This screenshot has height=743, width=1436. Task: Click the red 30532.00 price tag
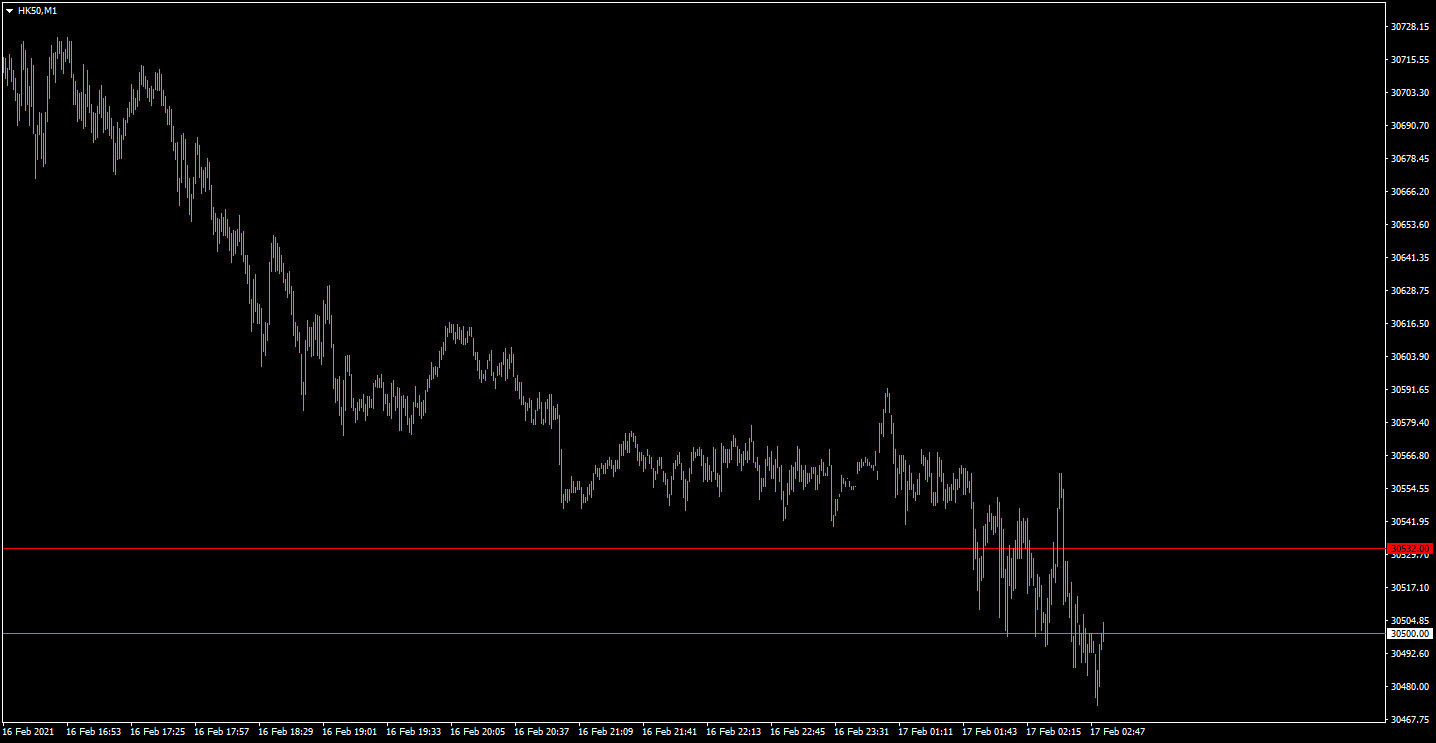1410,548
